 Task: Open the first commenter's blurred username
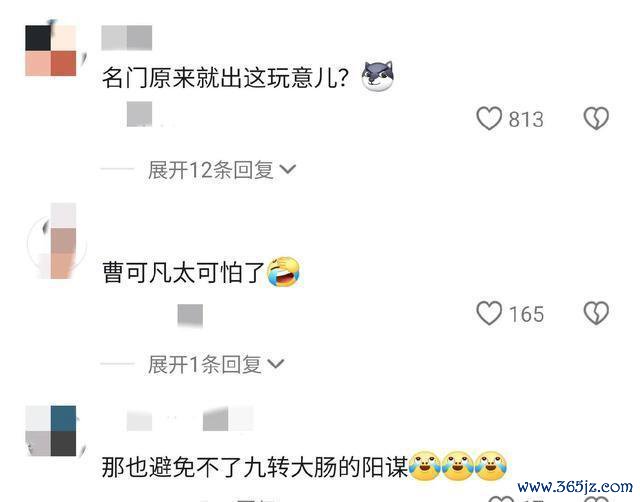tap(127, 38)
